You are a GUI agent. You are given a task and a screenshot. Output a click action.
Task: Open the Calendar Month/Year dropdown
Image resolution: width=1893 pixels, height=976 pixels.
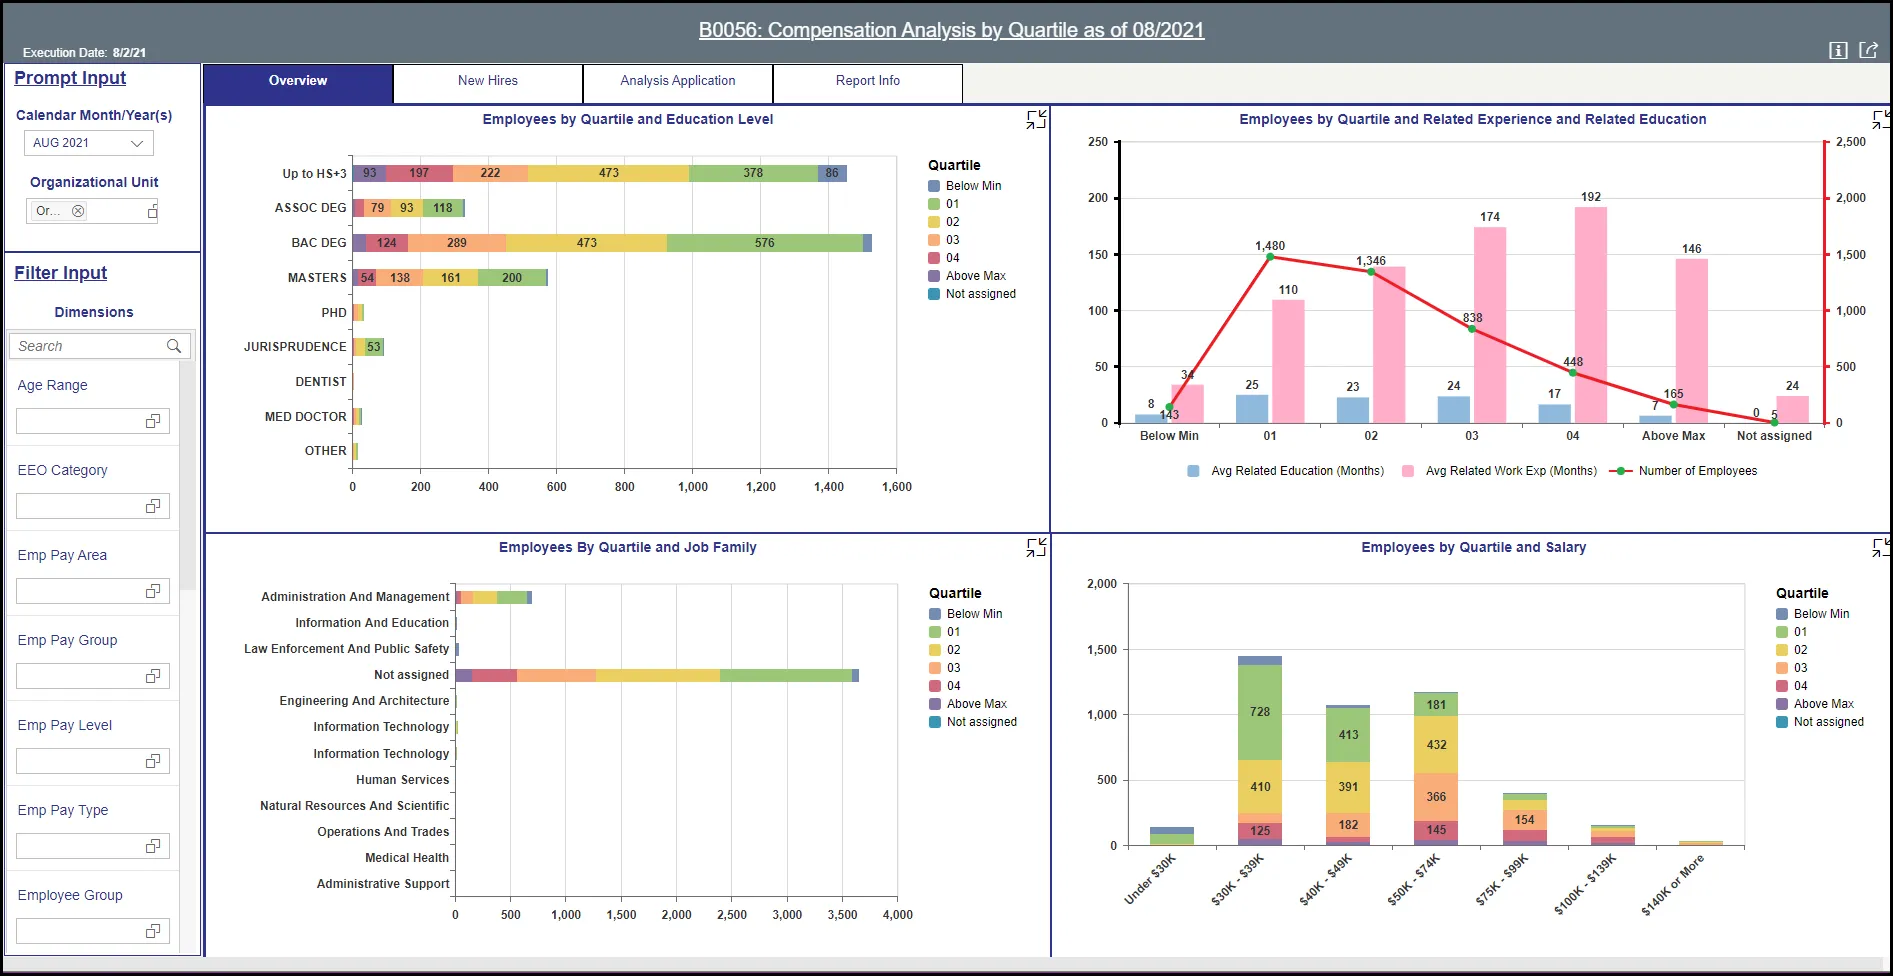click(x=137, y=143)
